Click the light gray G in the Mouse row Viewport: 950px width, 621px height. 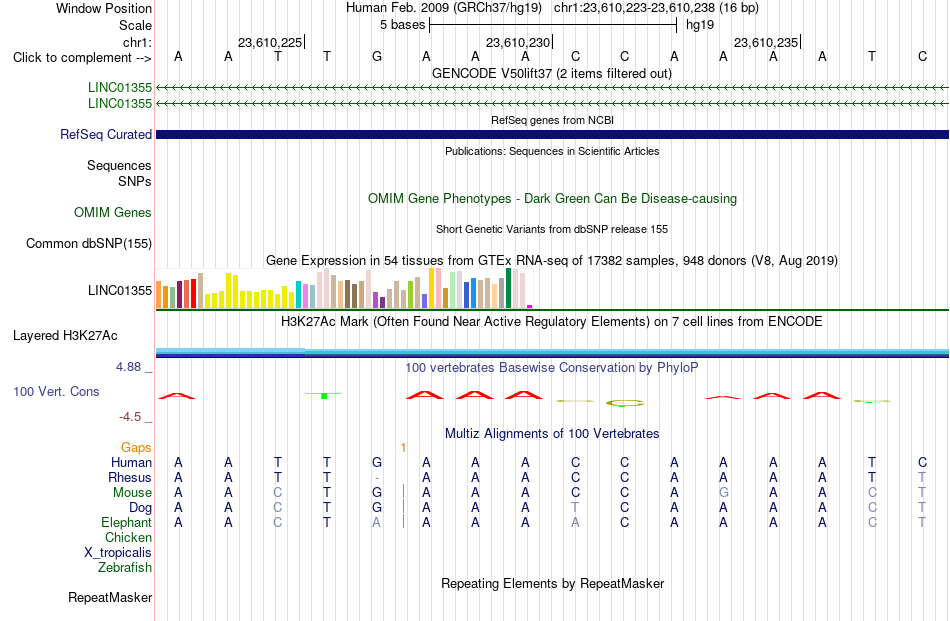click(x=723, y=493)
